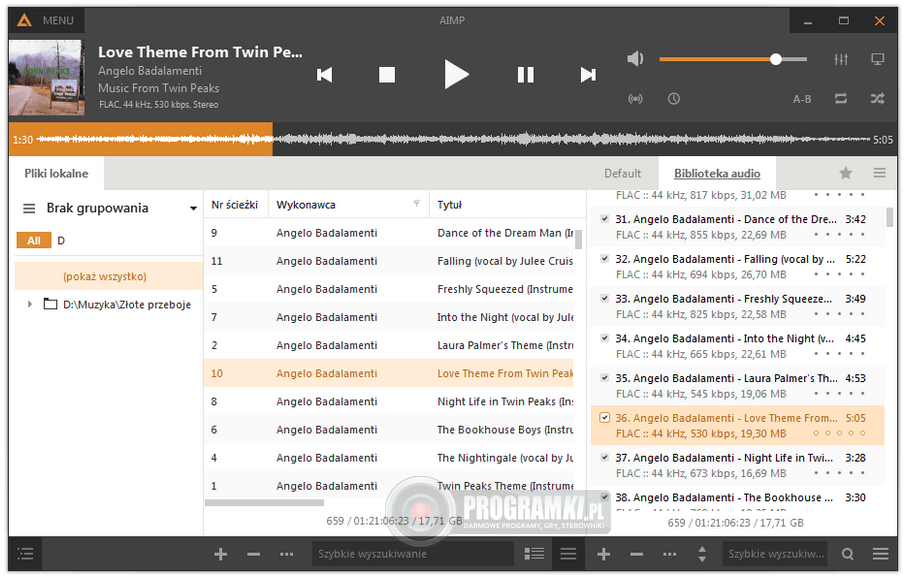This screenshot has height=582, width=904.
Task: Select the D letter filter
Action: click(61, 241)
